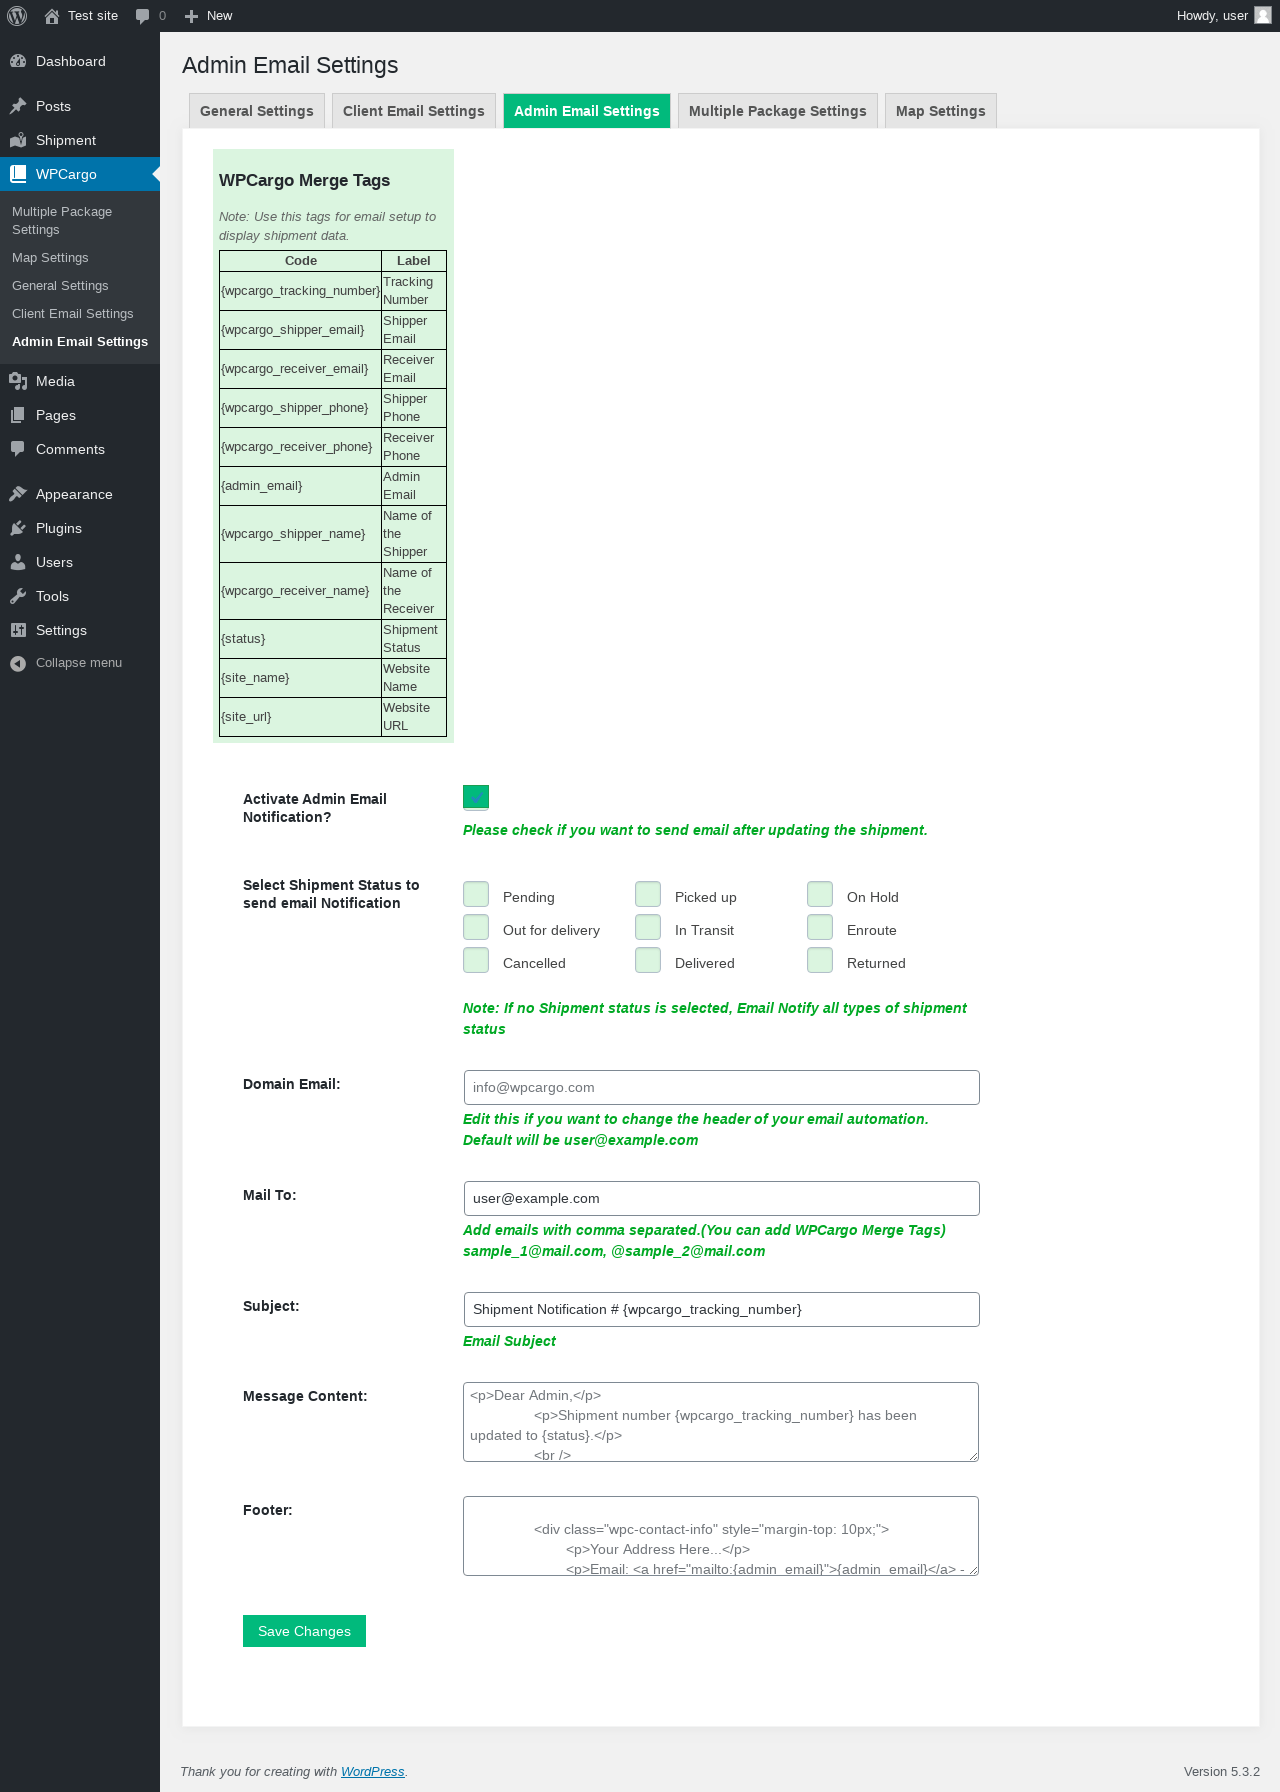This screenshot has height=1792, width=1280.
Task: Focus the Subject input field
Action: click(x=721, y=1310)
